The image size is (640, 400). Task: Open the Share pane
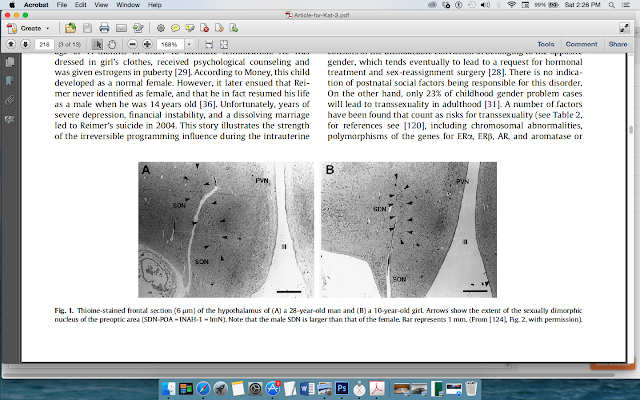pos(618,44)
